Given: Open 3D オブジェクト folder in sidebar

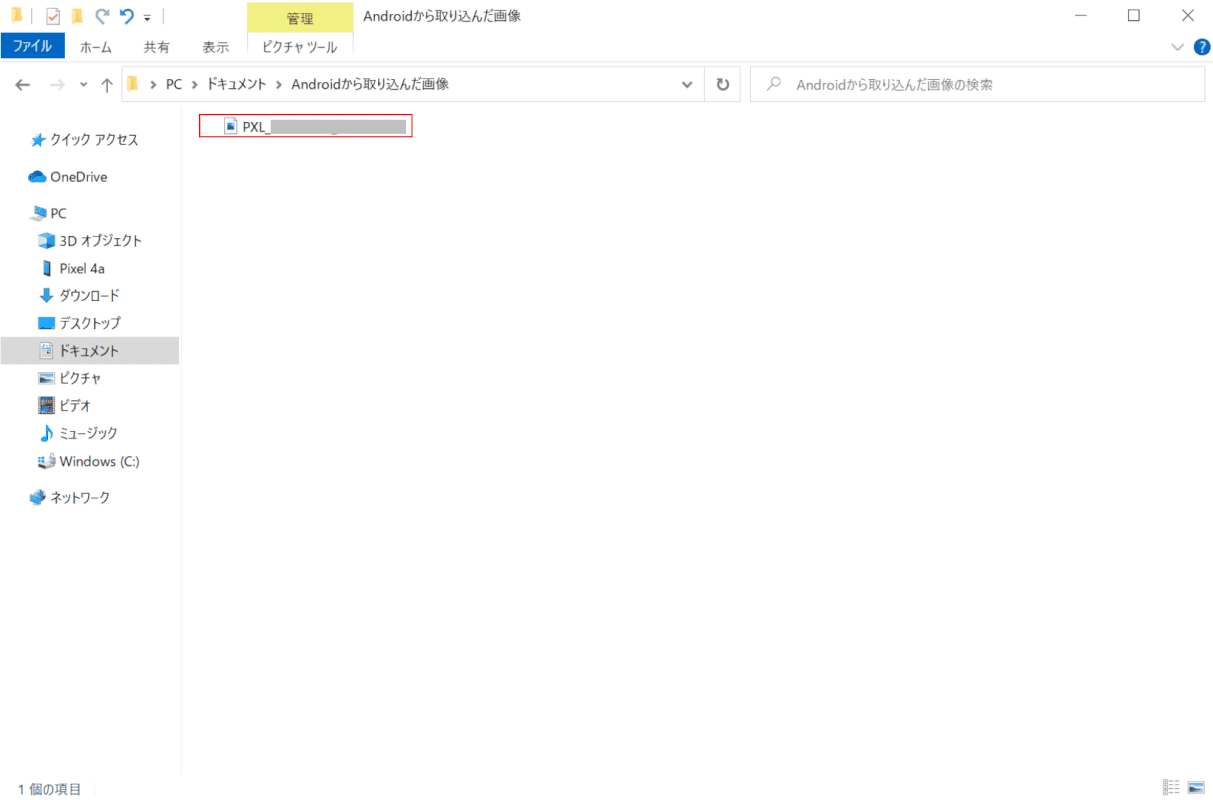Looking at the screenshot, I should (90, 241).
